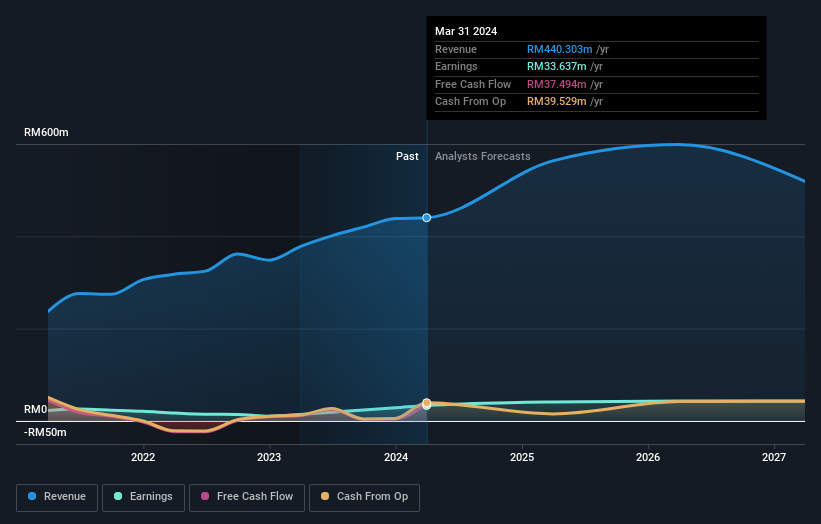This screenshot has height=524, width=821.
Task: Click the RM600m y-axis label
Action: (46, 132)
